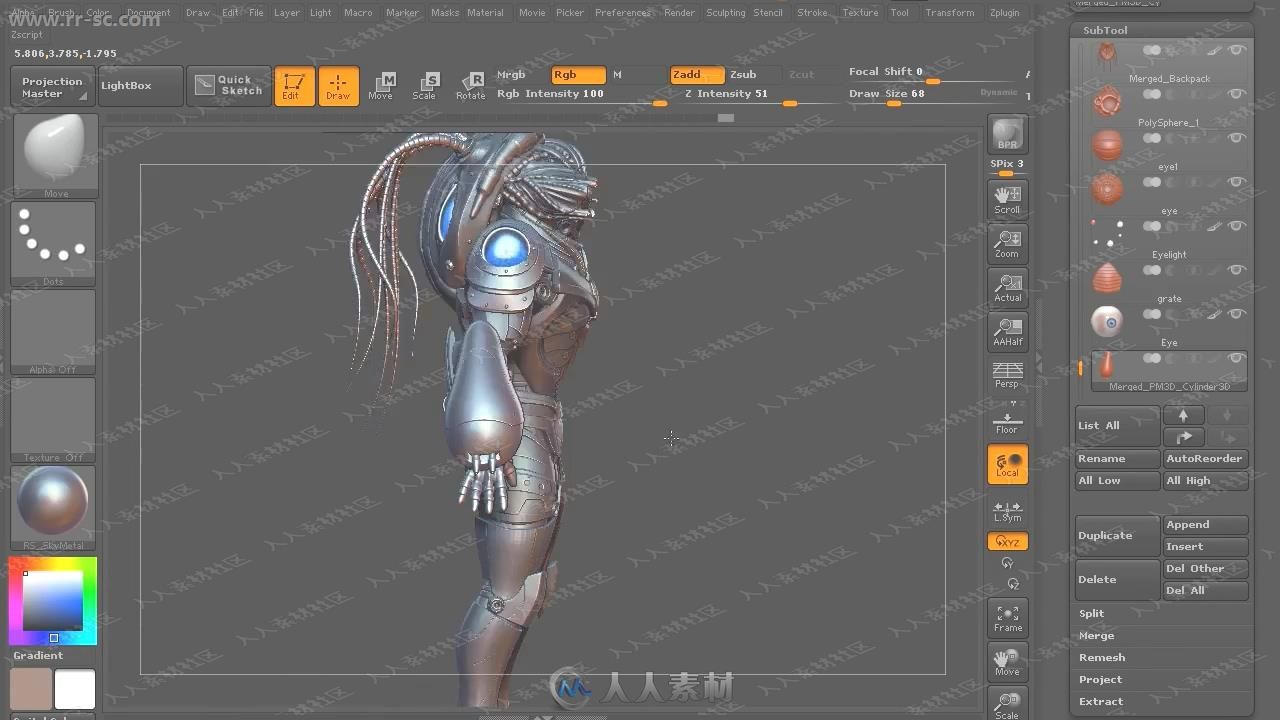Hide the eye1 subtool eye icon
Image resolution: width=1280 pixels, height=720 pixels.
click(x=1237, y=138)
